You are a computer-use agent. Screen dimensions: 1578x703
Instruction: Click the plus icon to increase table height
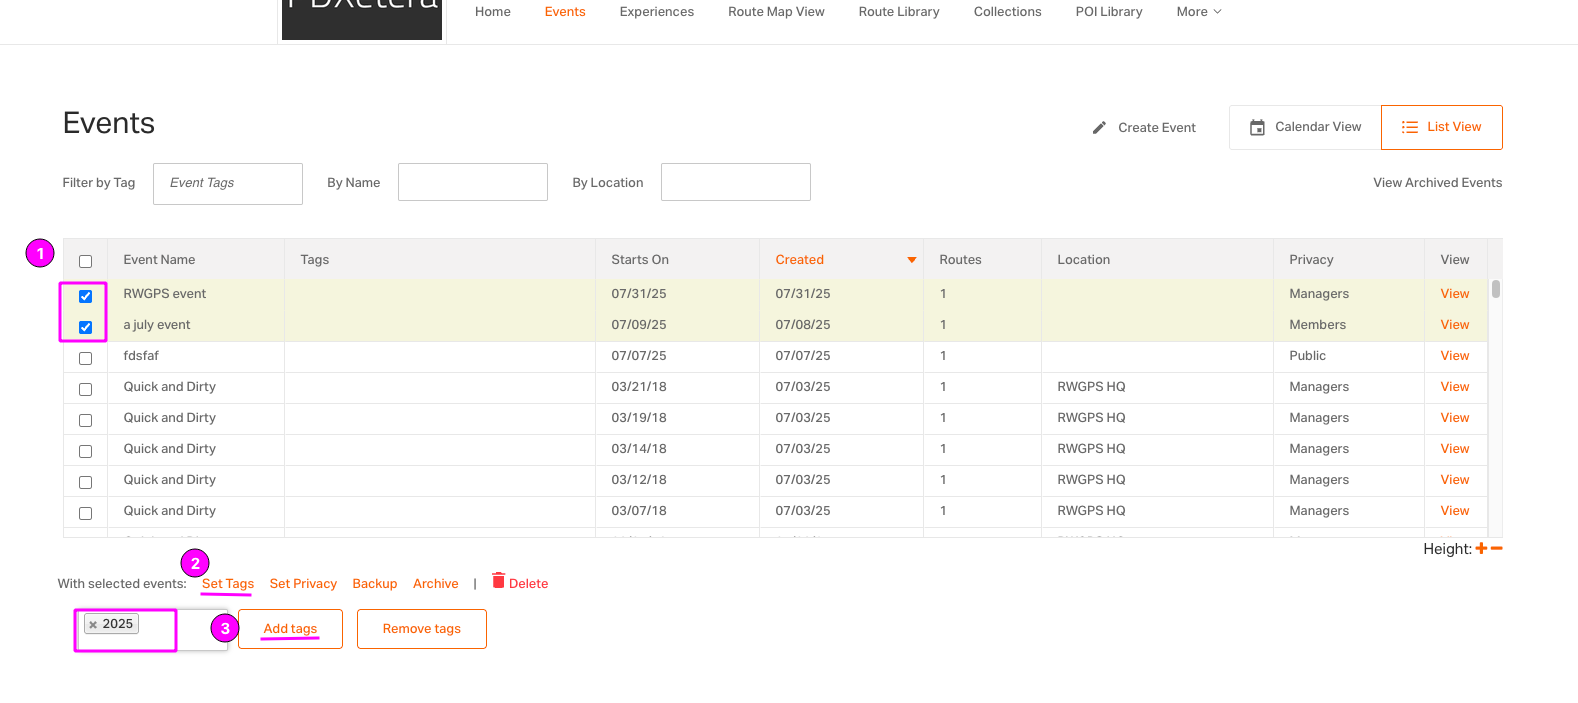coord(1481,548)
